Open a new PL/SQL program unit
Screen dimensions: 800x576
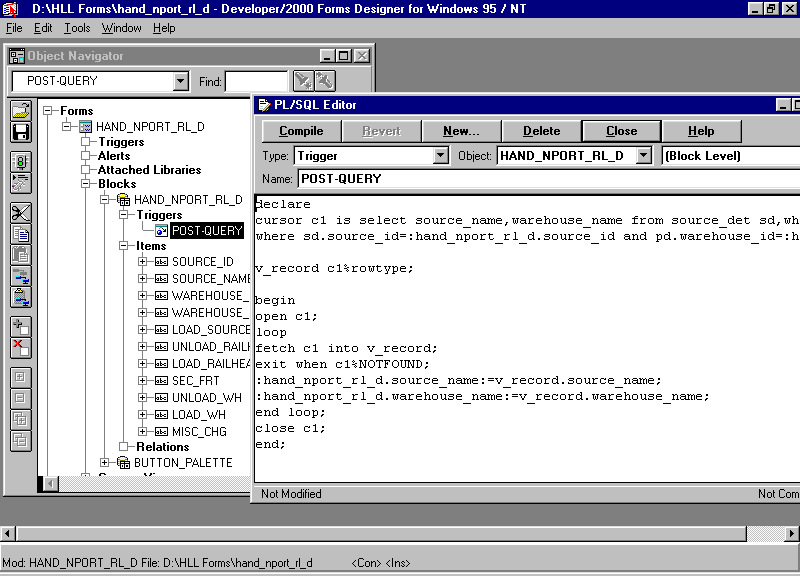pyautogui.click(x=460, y=130)
